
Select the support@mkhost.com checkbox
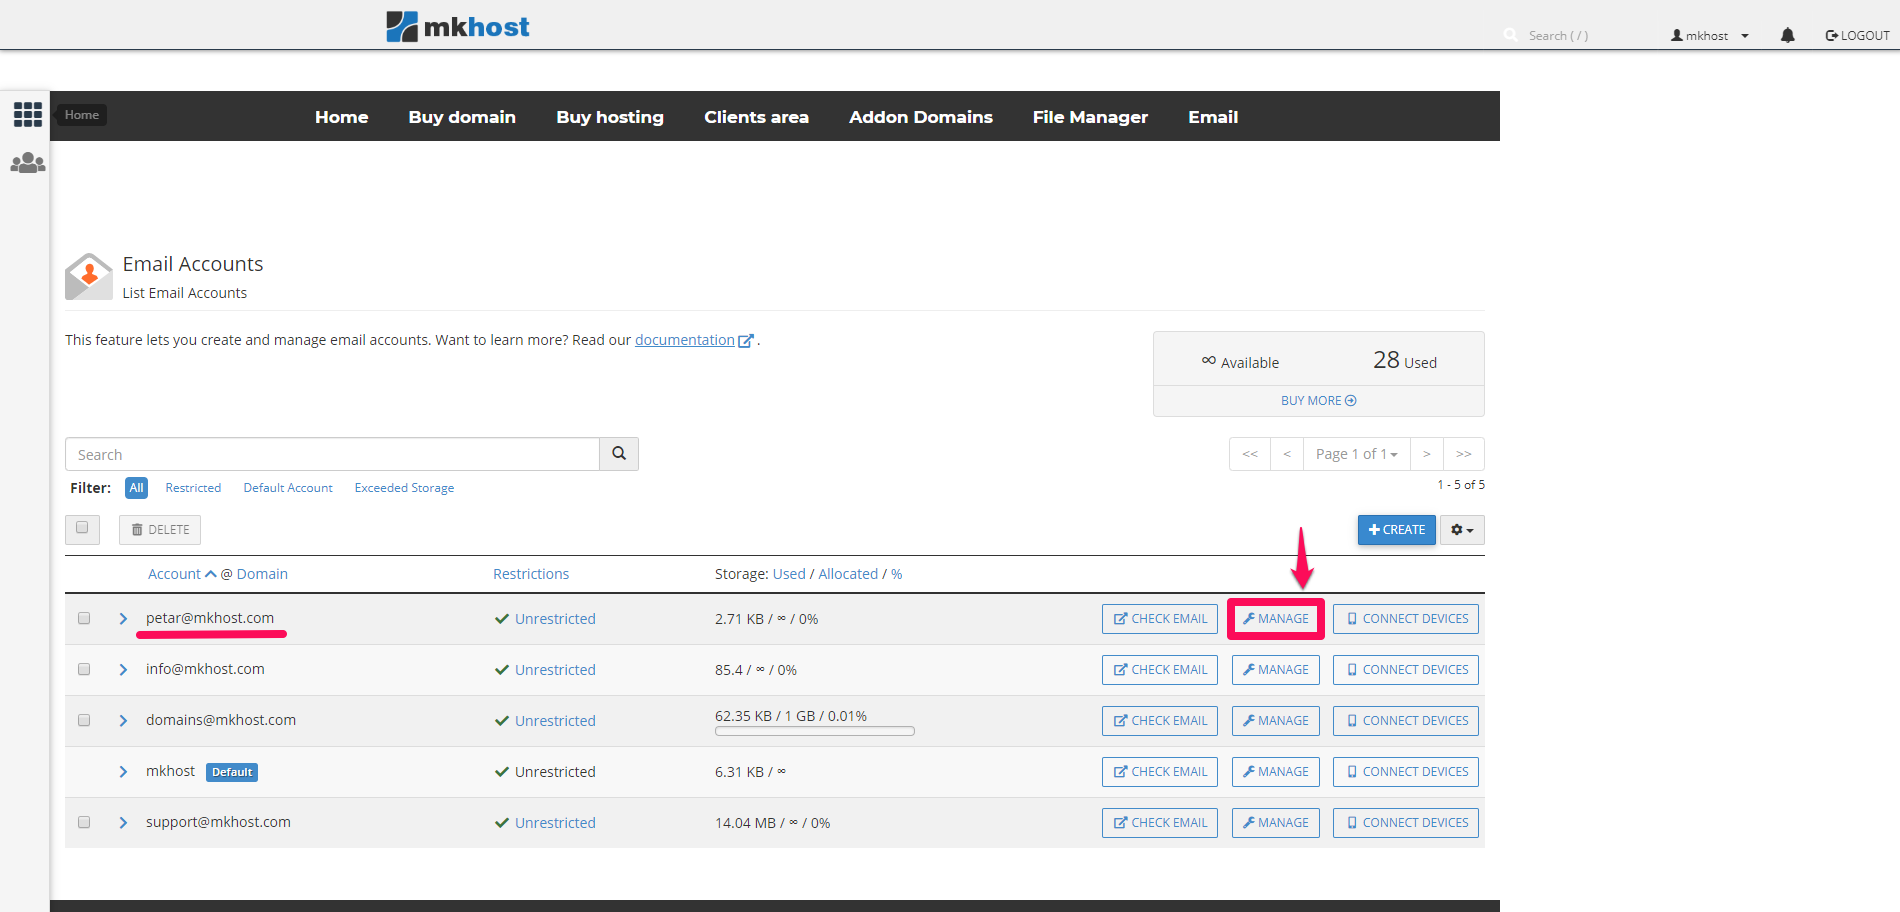[84, 822]
